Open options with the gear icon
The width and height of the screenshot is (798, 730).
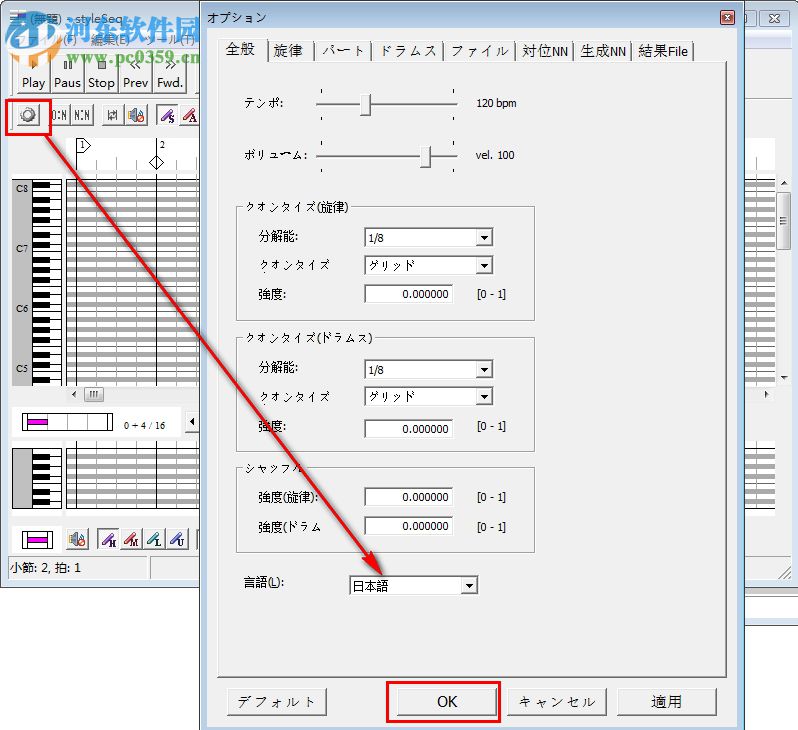28,115
